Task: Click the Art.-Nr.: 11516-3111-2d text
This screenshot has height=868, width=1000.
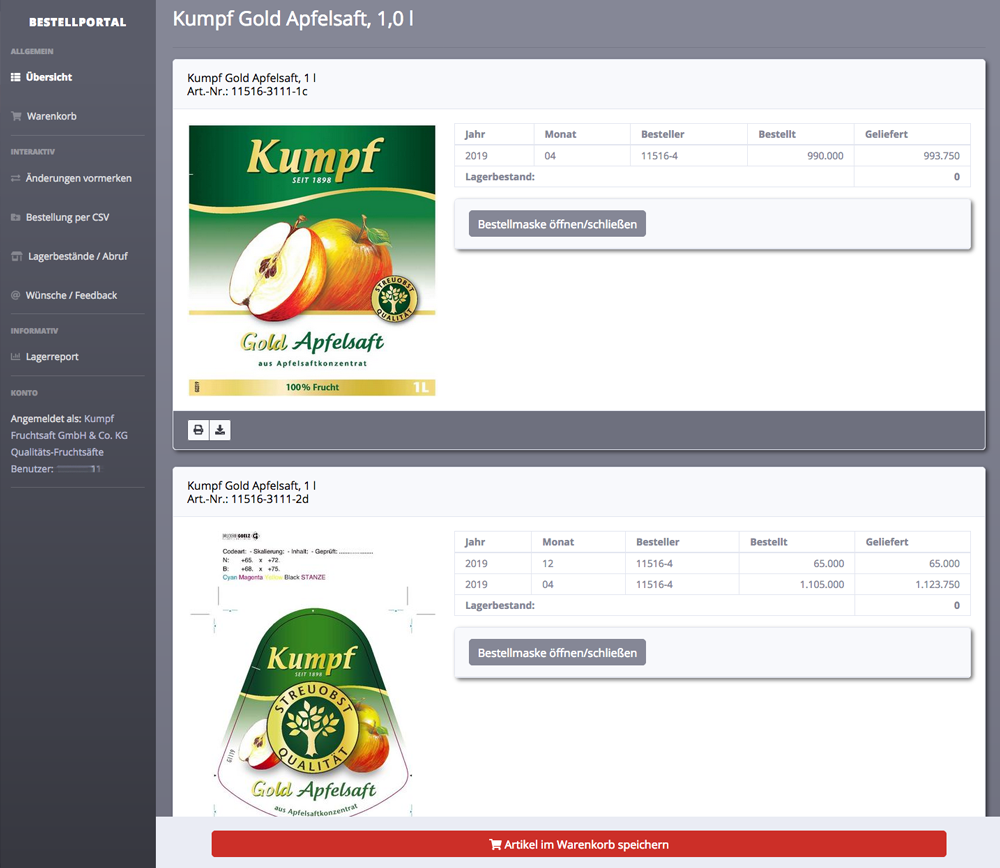Action: click(x=248, y=499)
